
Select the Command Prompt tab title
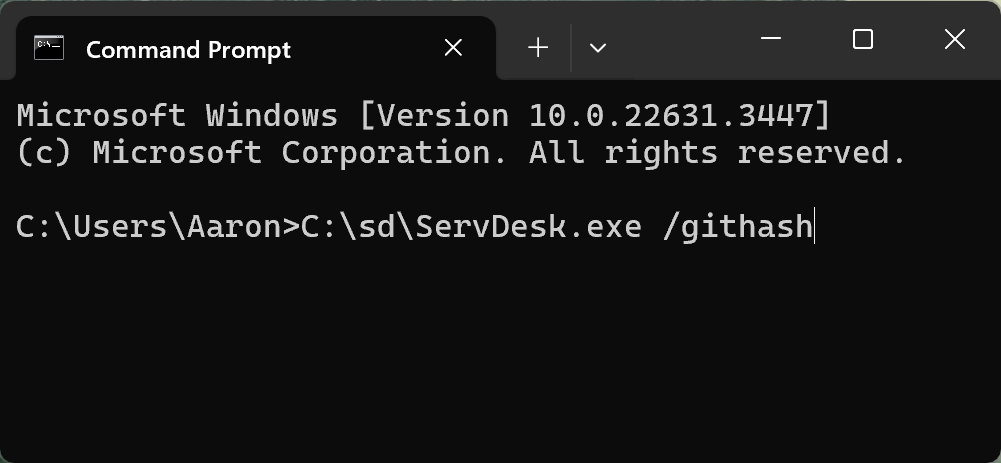click(x=188, y=49)
